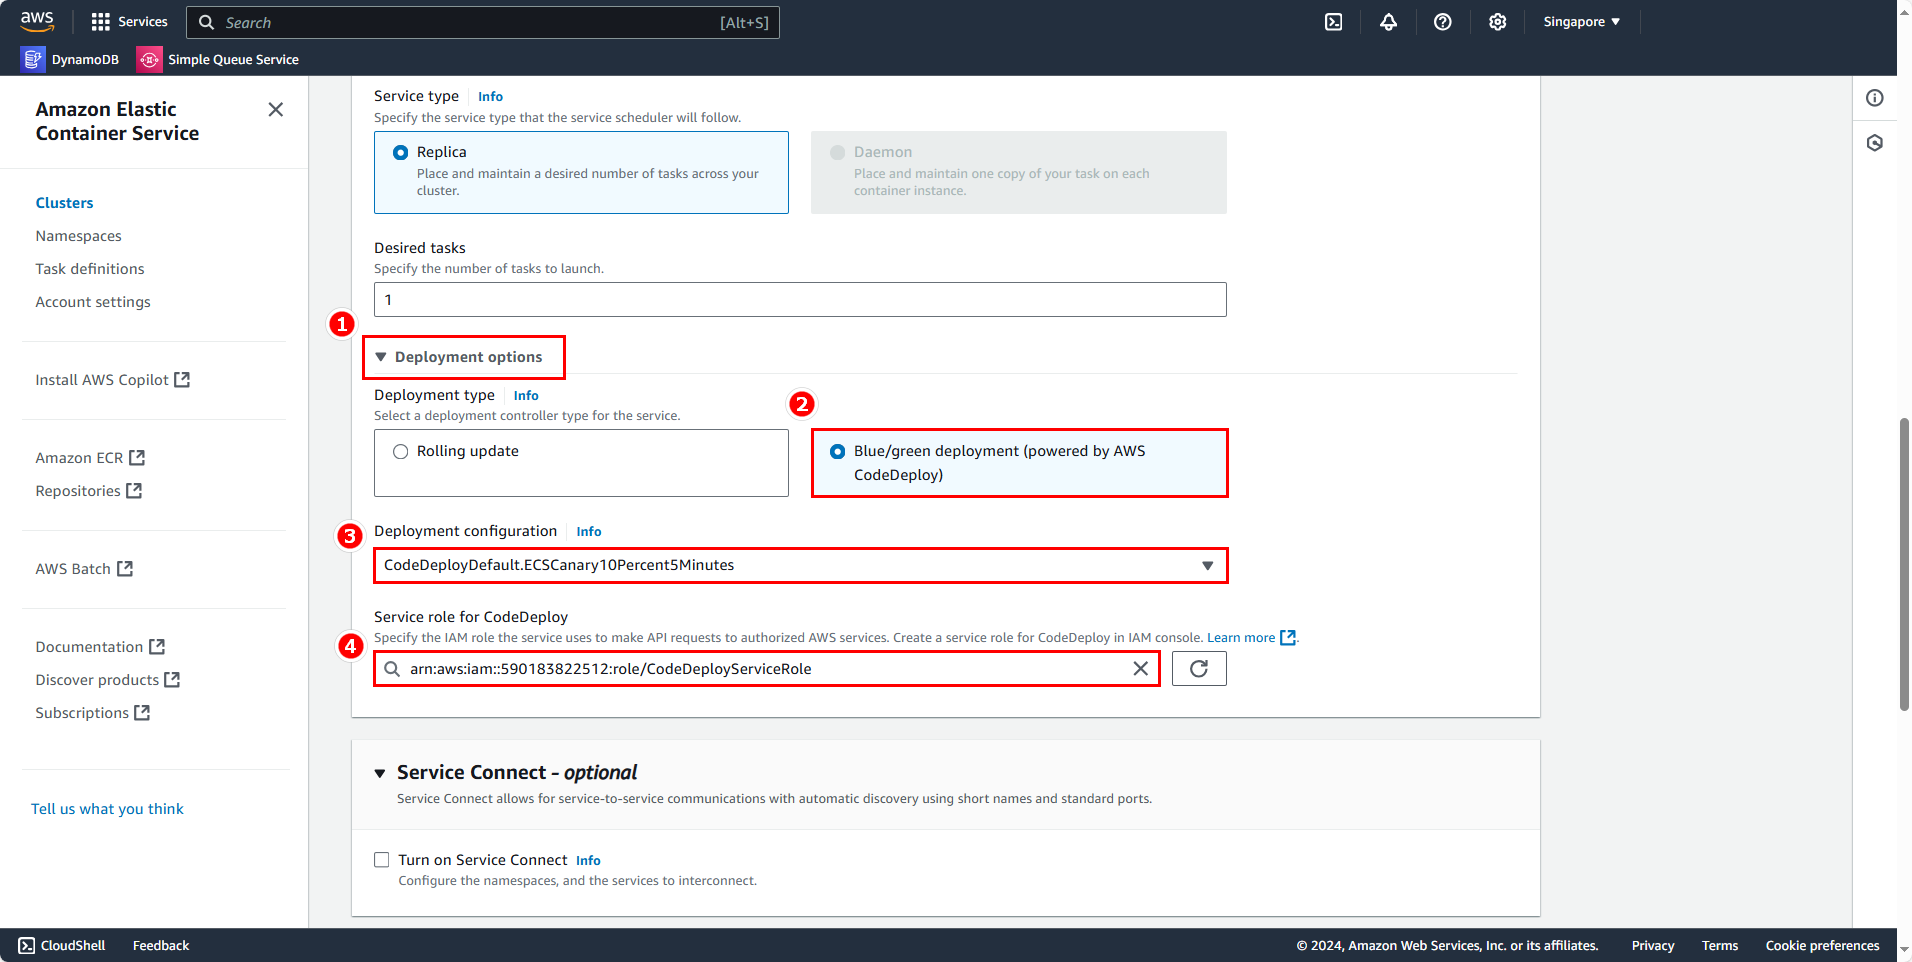
Task: Open the settings gear in top bar
Action: point(1497,22)
